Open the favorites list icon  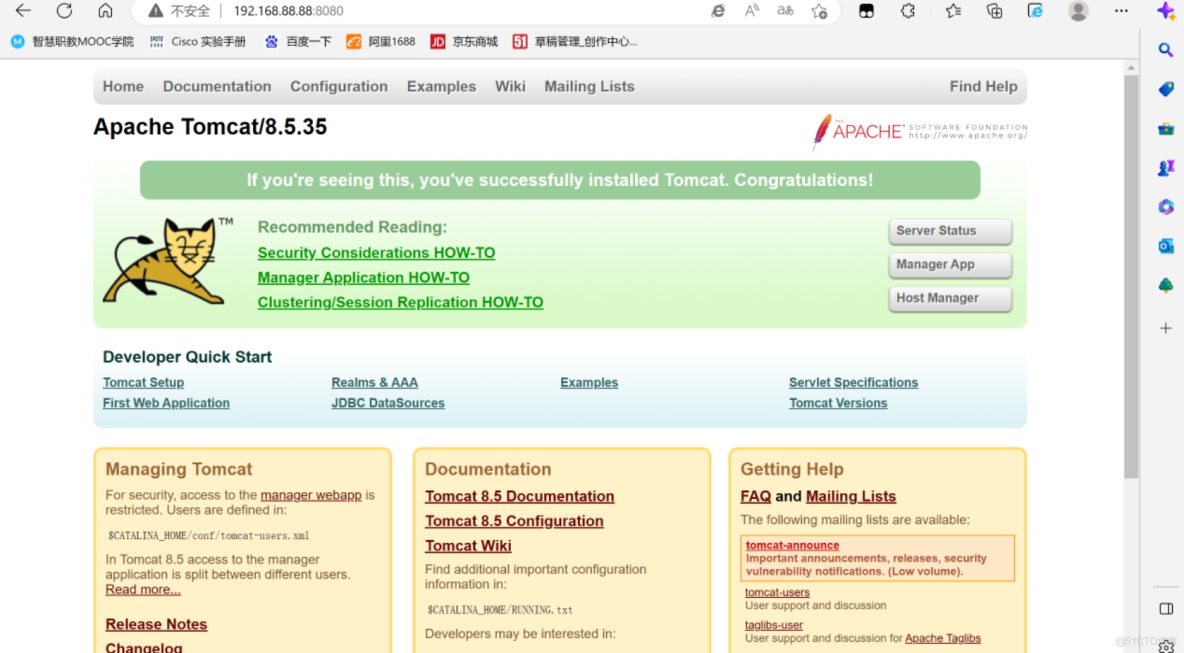[953, 11]
